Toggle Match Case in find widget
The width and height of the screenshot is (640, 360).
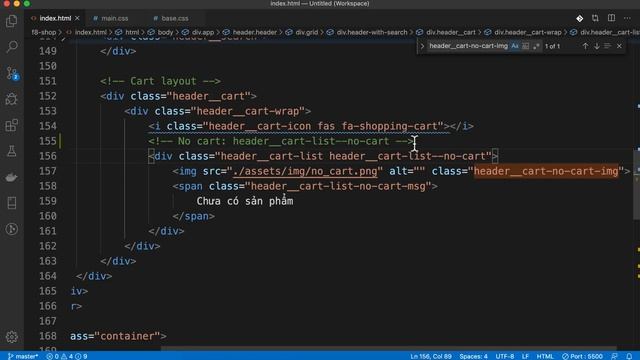pos(515,46)
